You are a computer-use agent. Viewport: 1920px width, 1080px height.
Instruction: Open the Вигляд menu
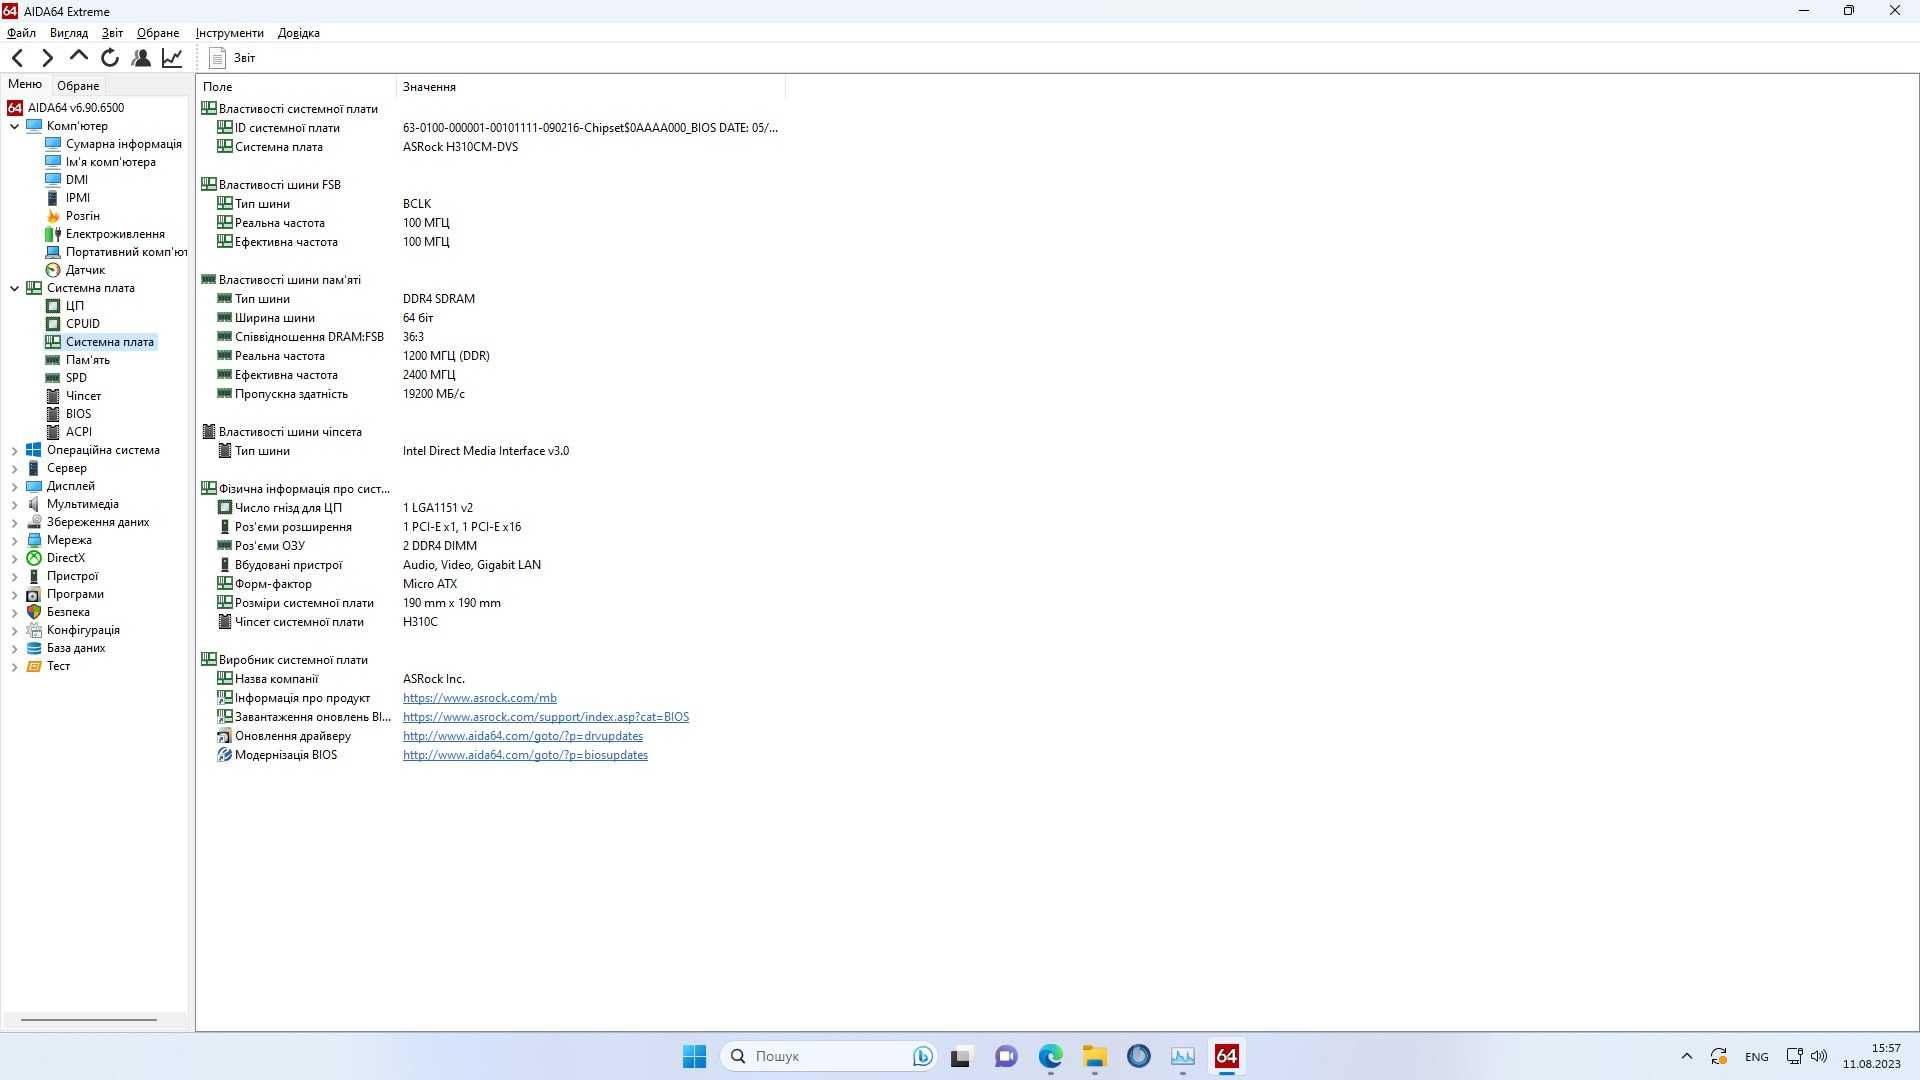click(x=69, y=33)
